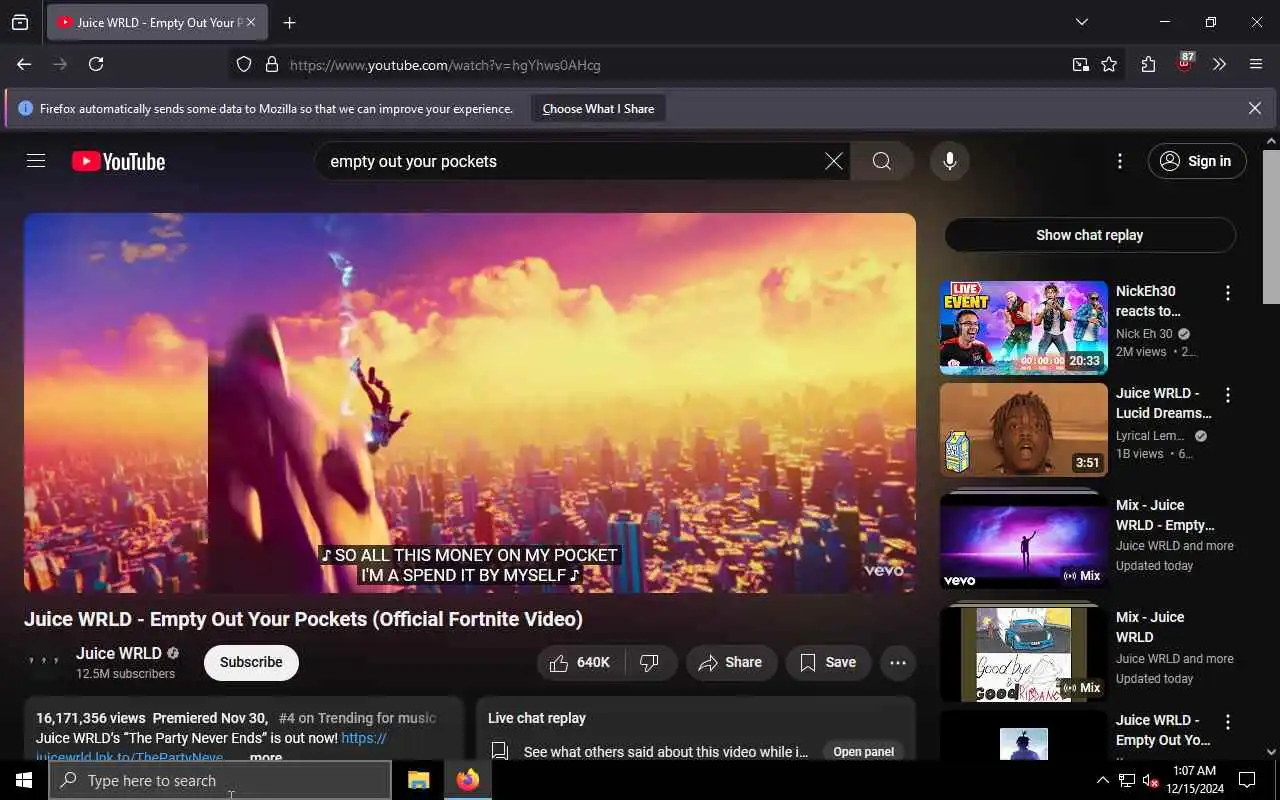Open options for Lucid Dreams video
The height and width of the screenshot is (800, 1280).
tap(1227, 395)
